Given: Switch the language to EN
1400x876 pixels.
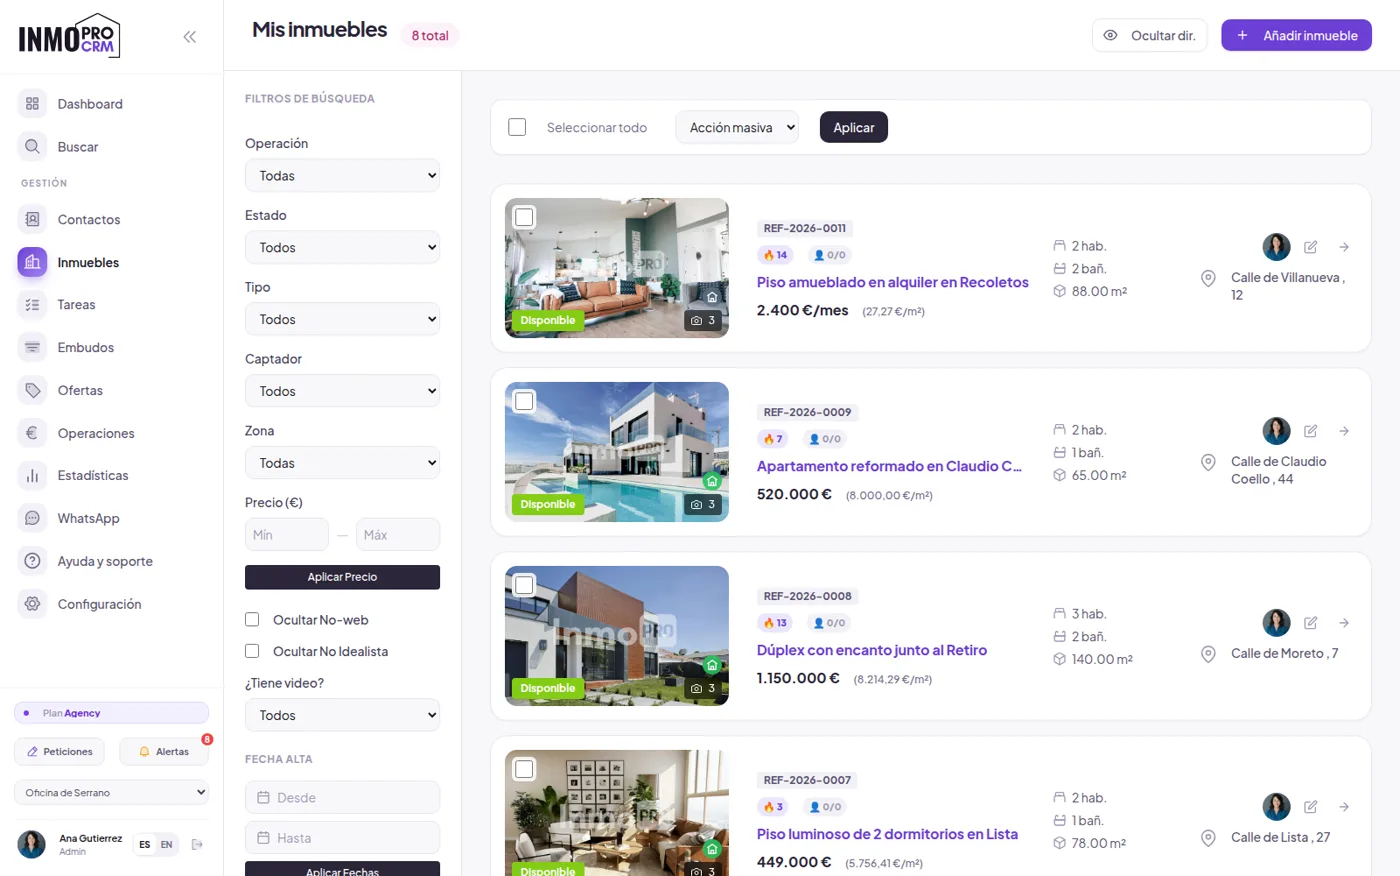Looking at the screenshot, I should coord(167,845).
